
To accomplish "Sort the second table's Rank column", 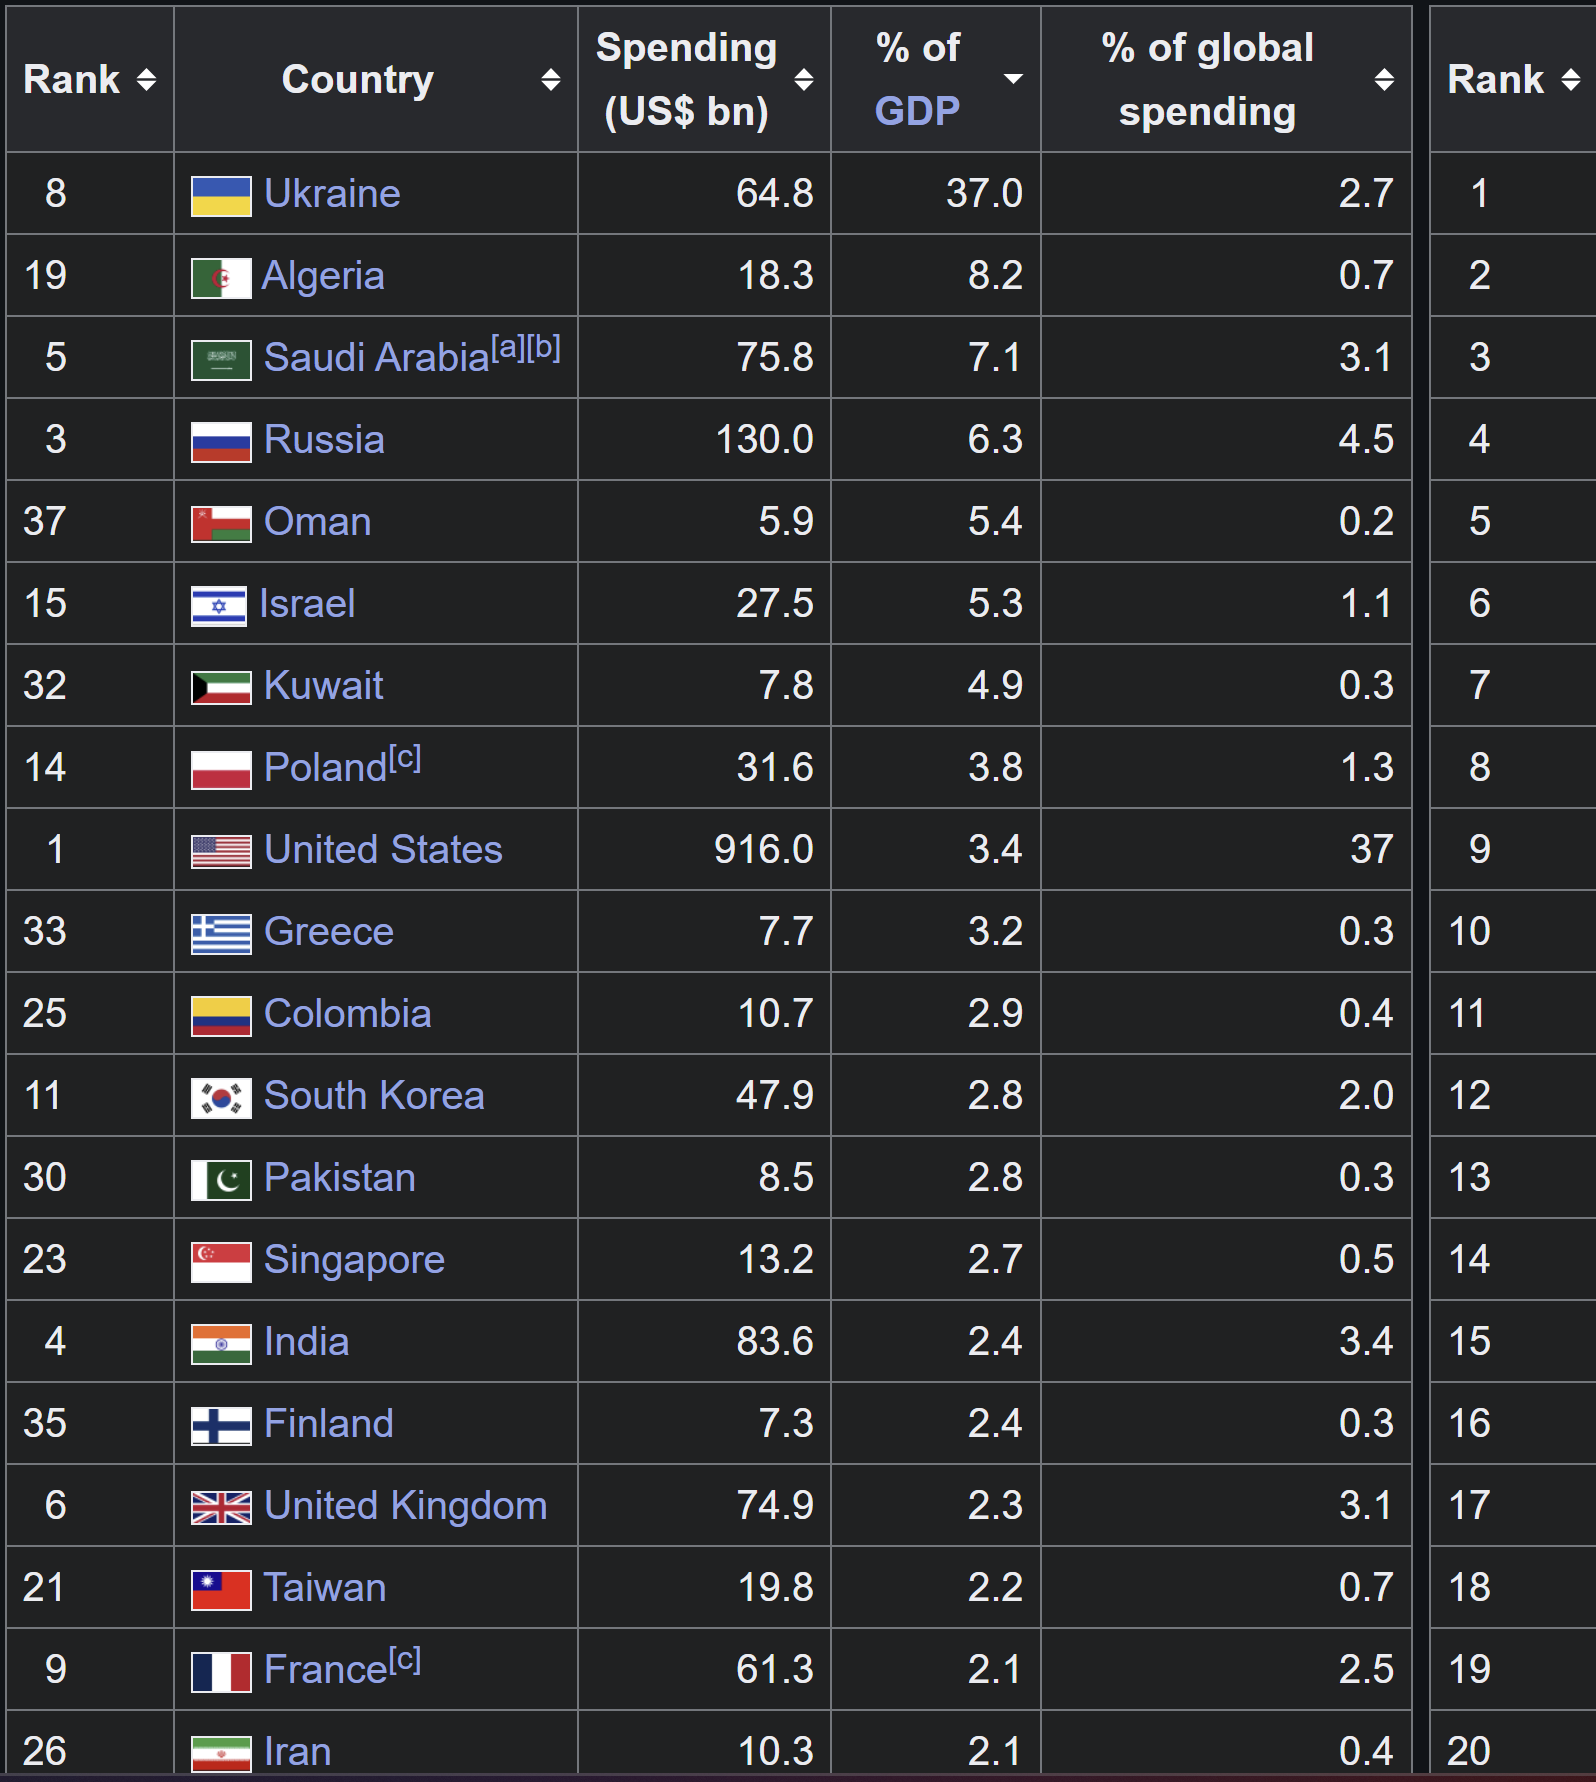I will tap(1513, 79).
